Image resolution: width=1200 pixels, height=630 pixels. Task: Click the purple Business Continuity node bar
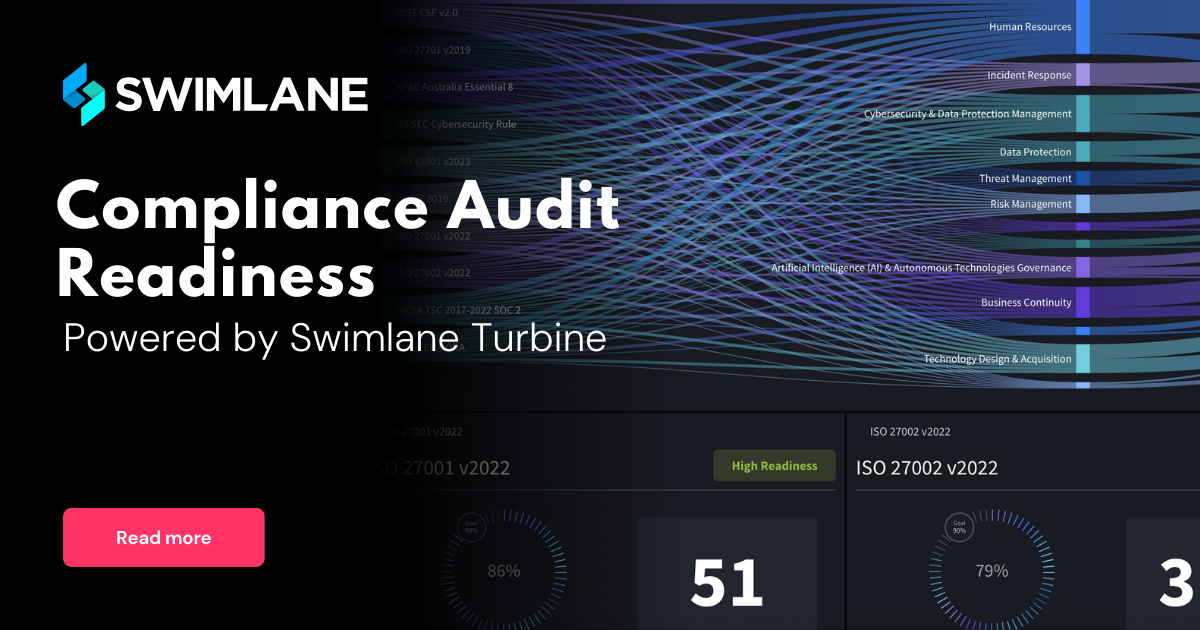coord(1083,302)
